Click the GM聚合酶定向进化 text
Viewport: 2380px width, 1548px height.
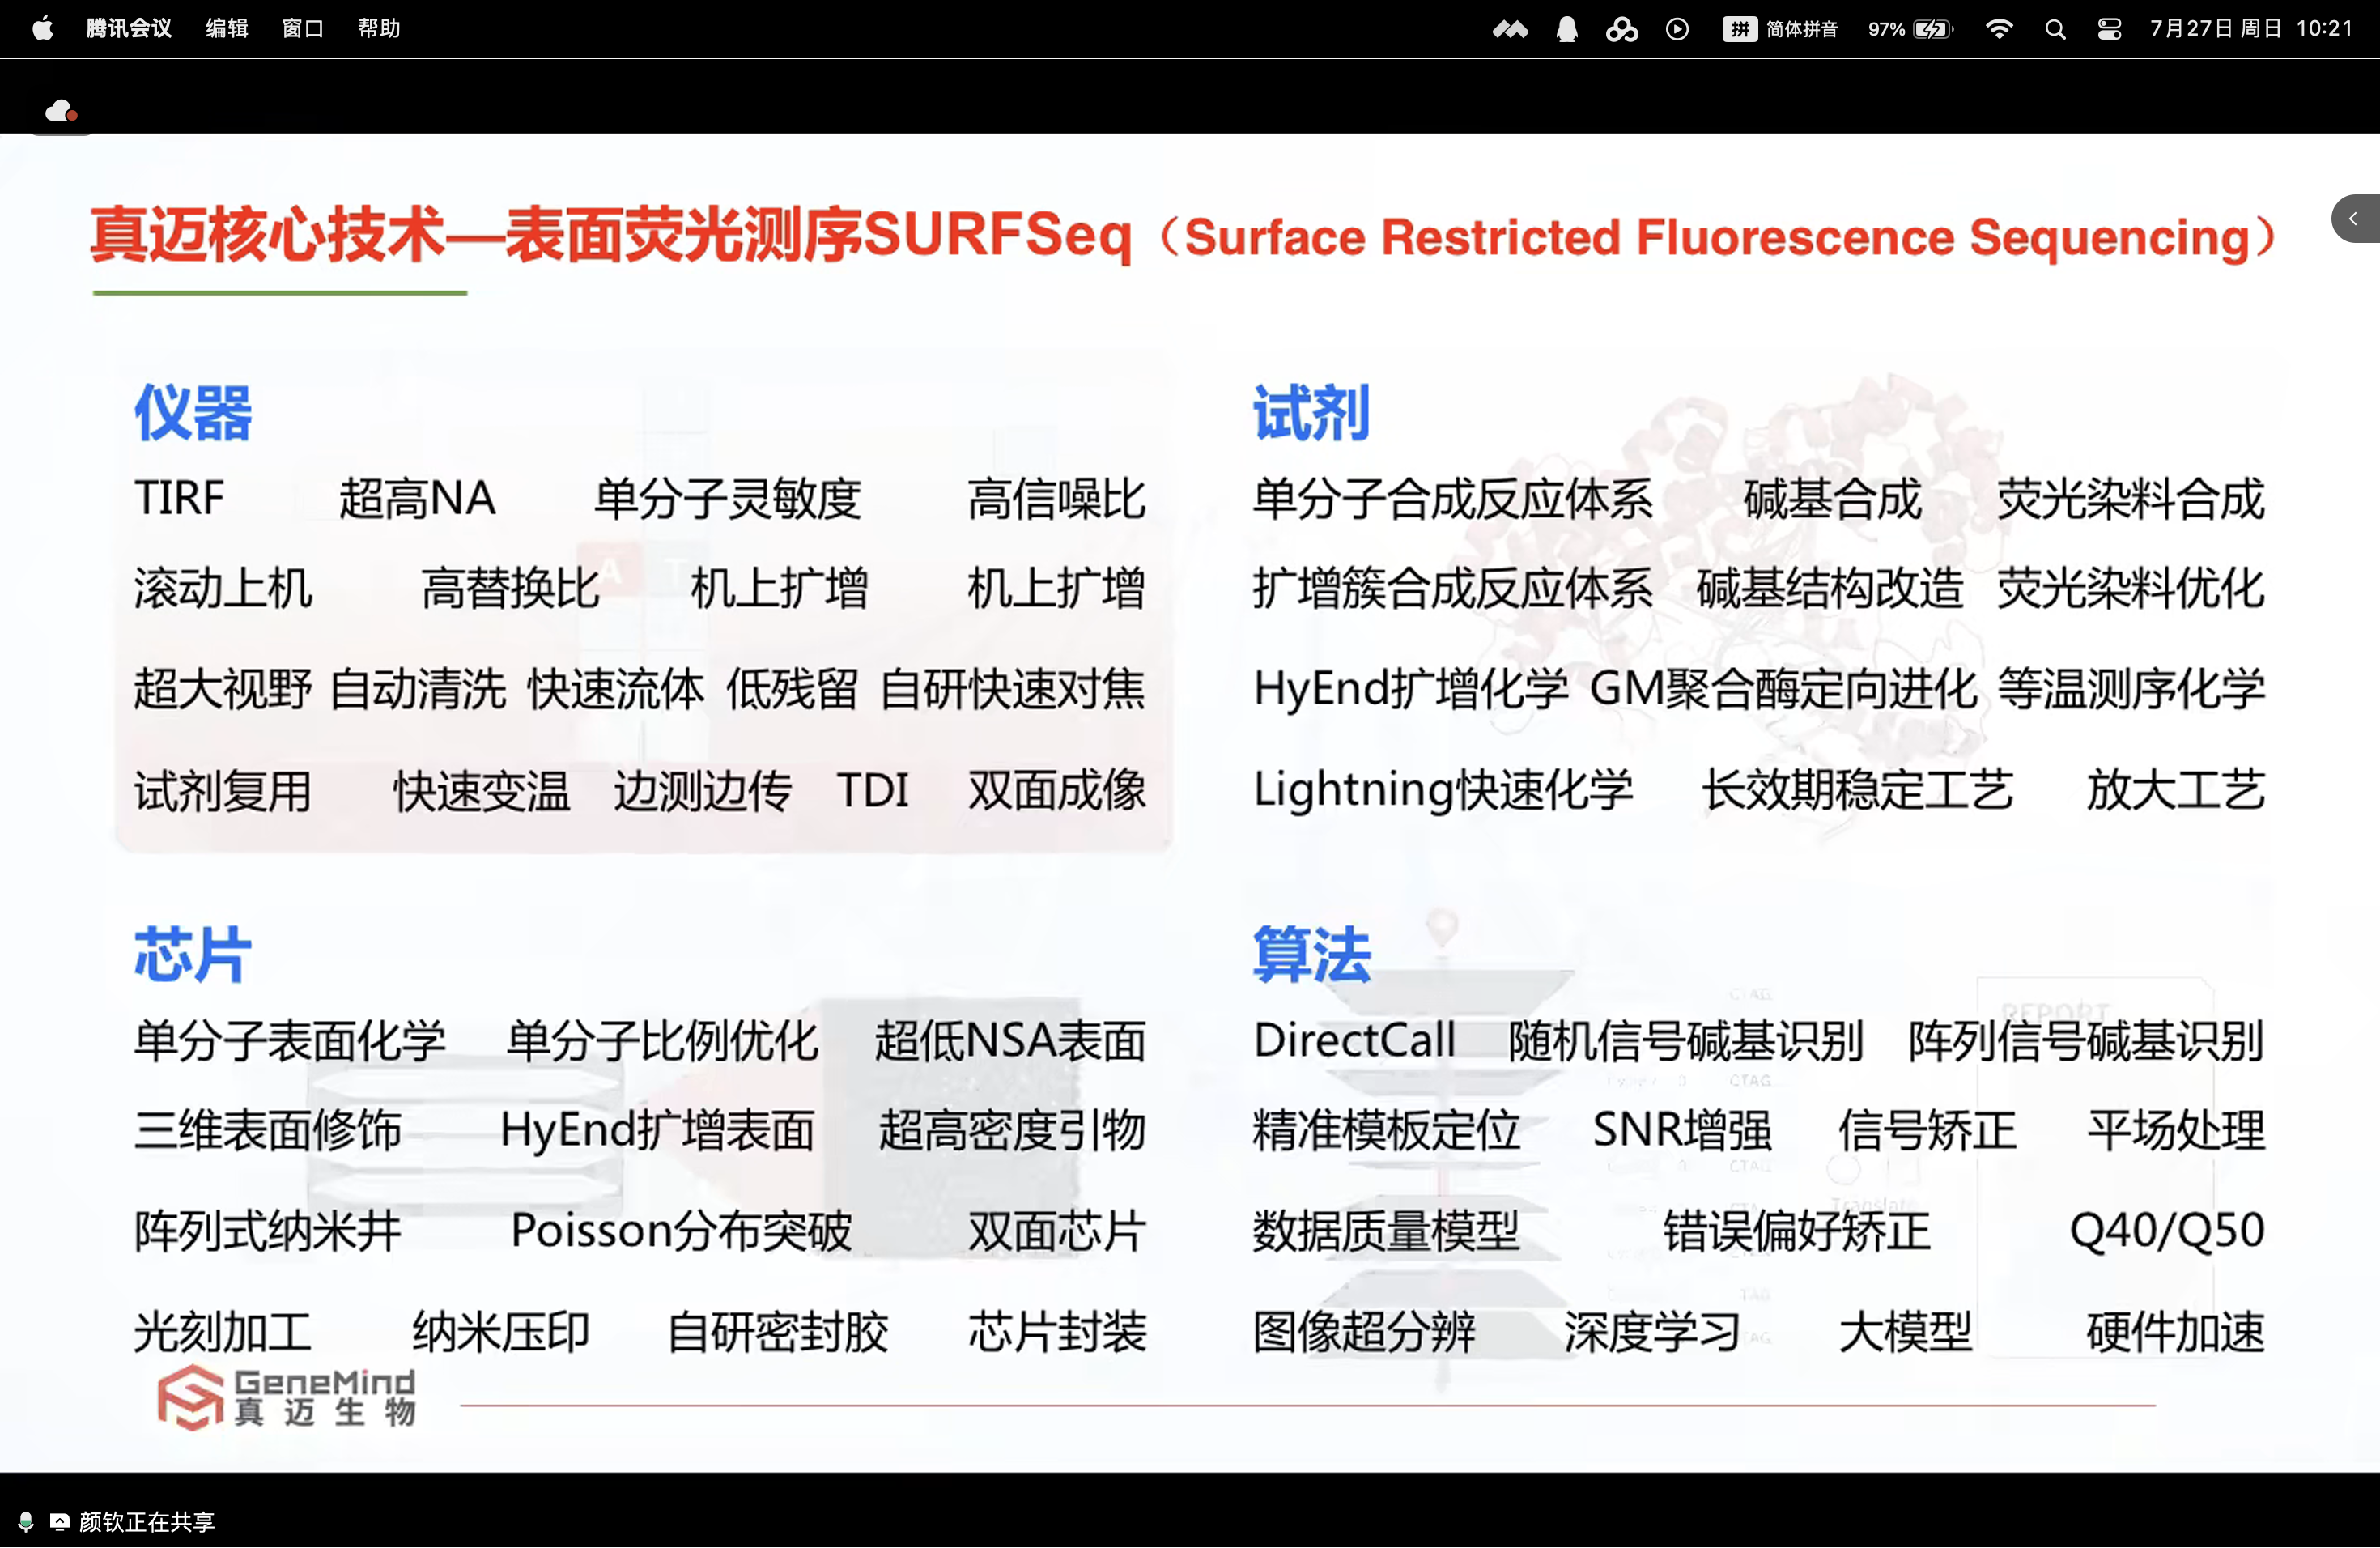pos(1783,689)
